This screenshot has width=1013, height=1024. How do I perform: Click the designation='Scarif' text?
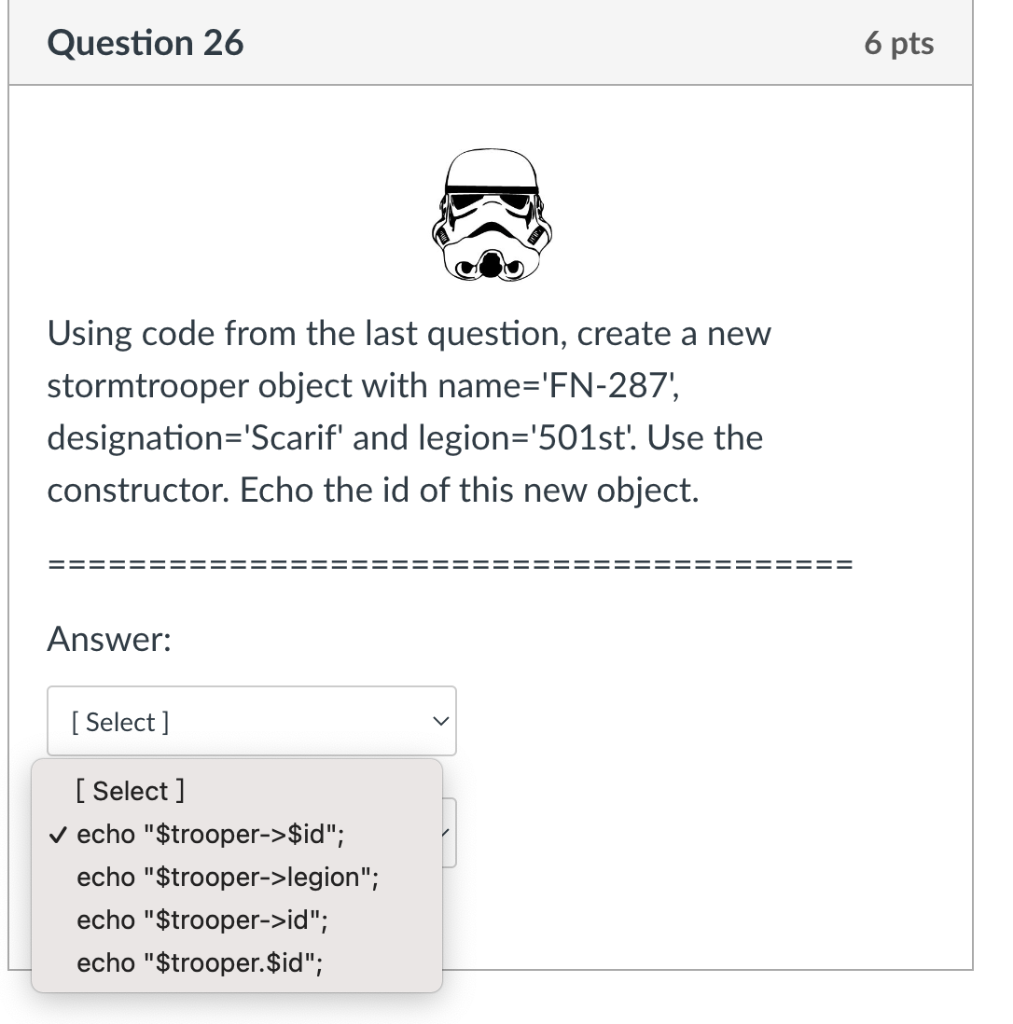click(190, 437)
